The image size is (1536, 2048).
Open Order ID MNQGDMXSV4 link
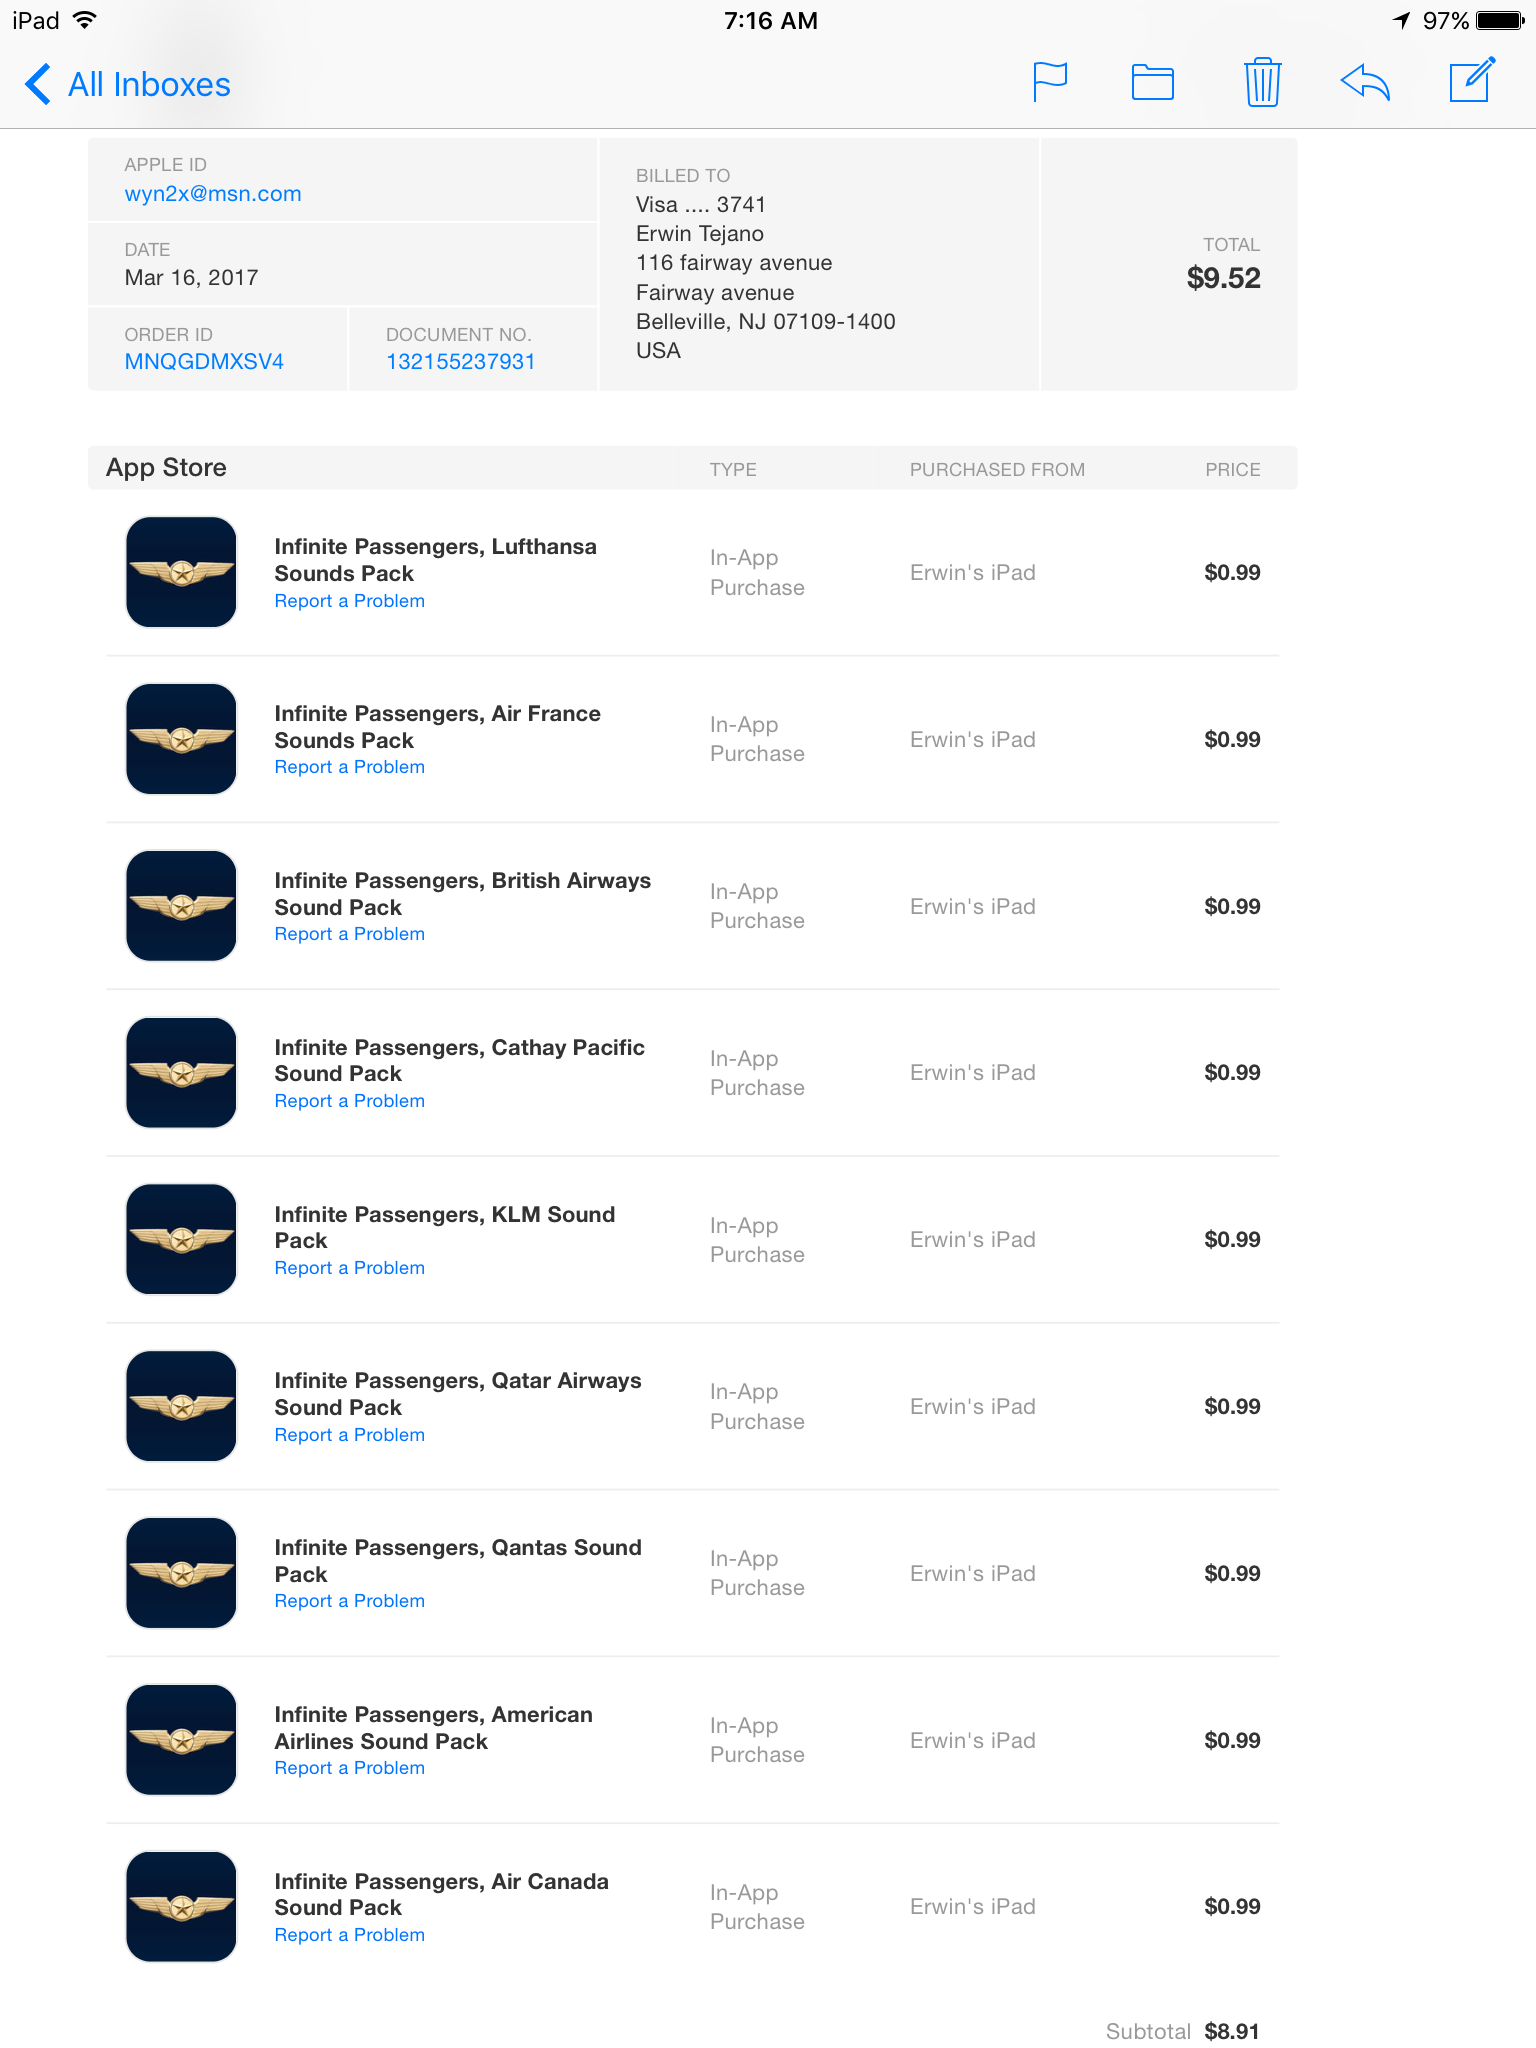tap(204, 362)
